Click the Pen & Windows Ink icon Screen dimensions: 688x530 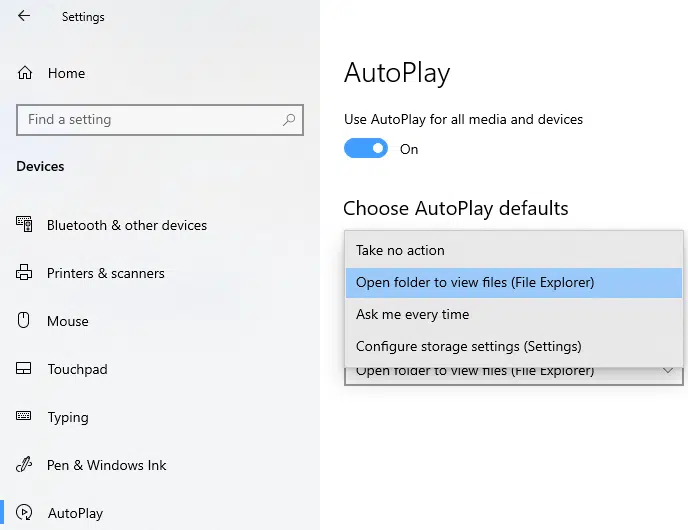point(25,465)
